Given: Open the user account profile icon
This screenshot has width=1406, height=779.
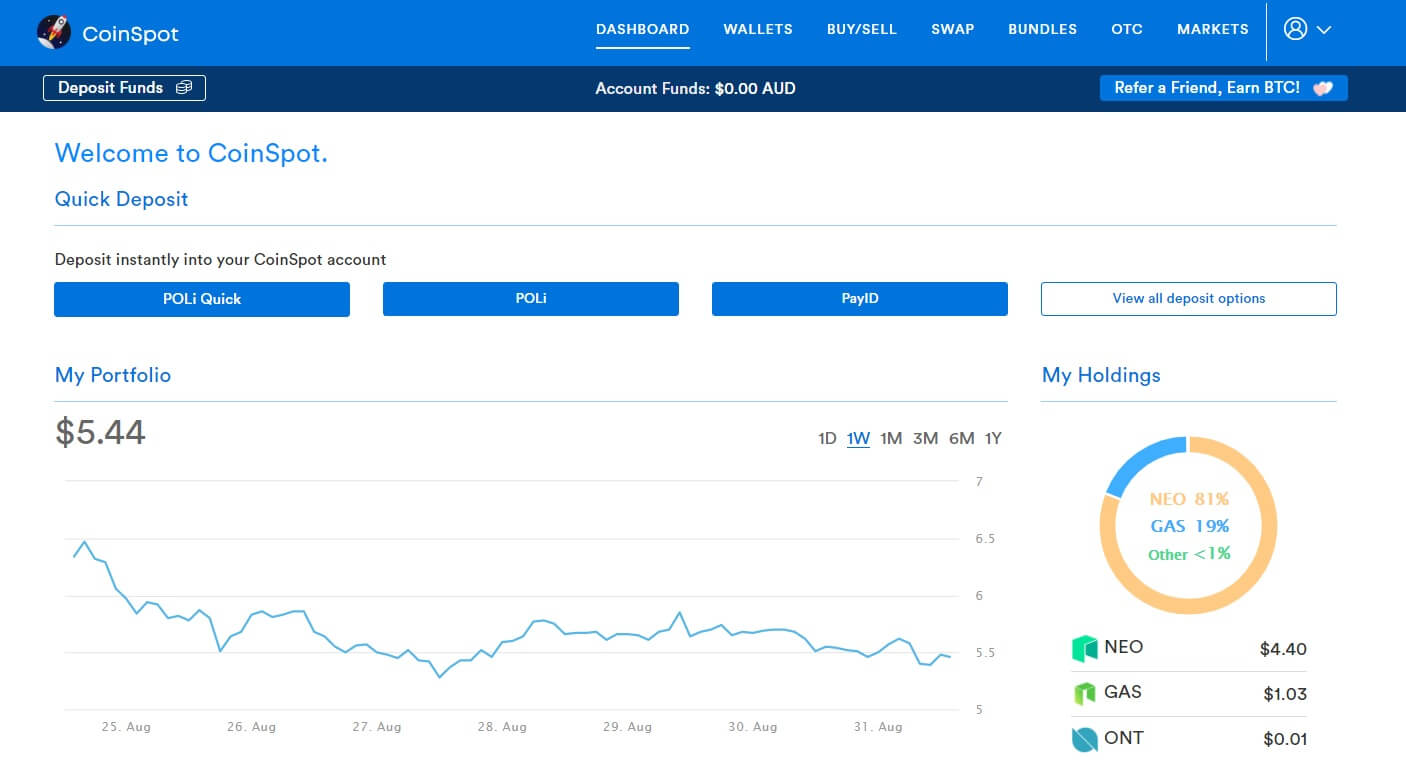Looking at the screenshot, I should pyautogui.click(x=1295, y=29).
